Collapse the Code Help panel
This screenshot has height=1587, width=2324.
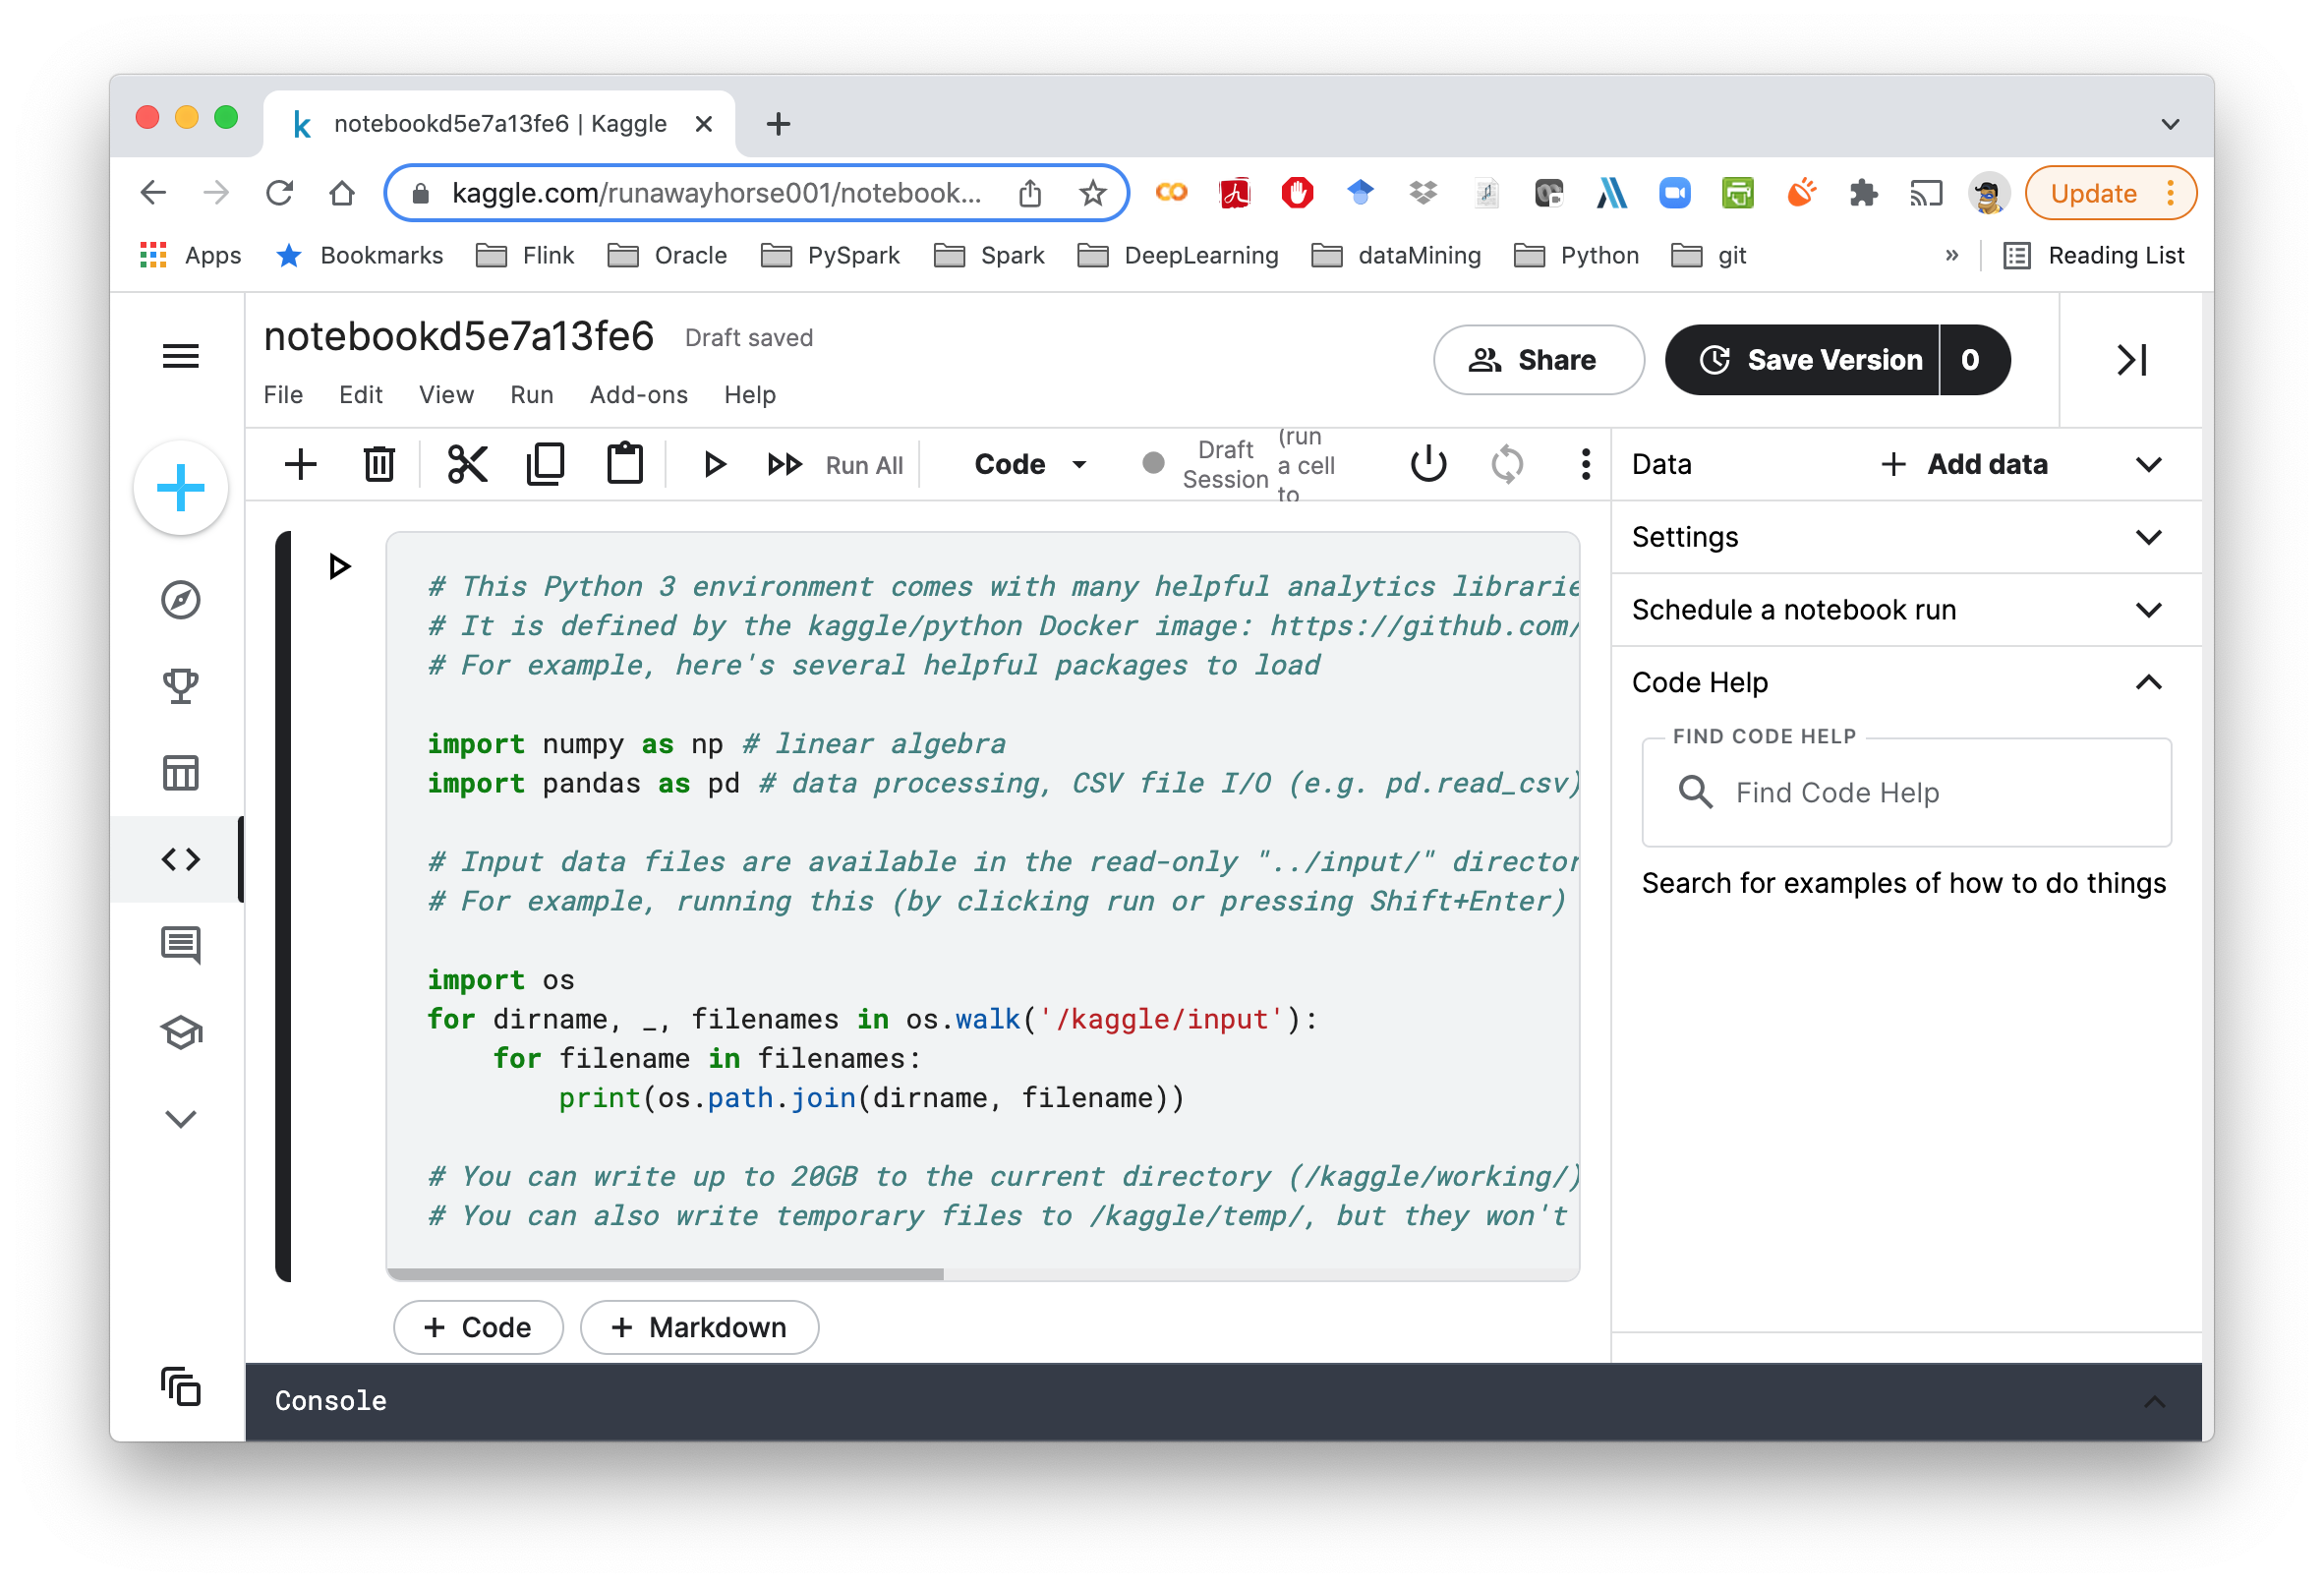click(2155, 682)
